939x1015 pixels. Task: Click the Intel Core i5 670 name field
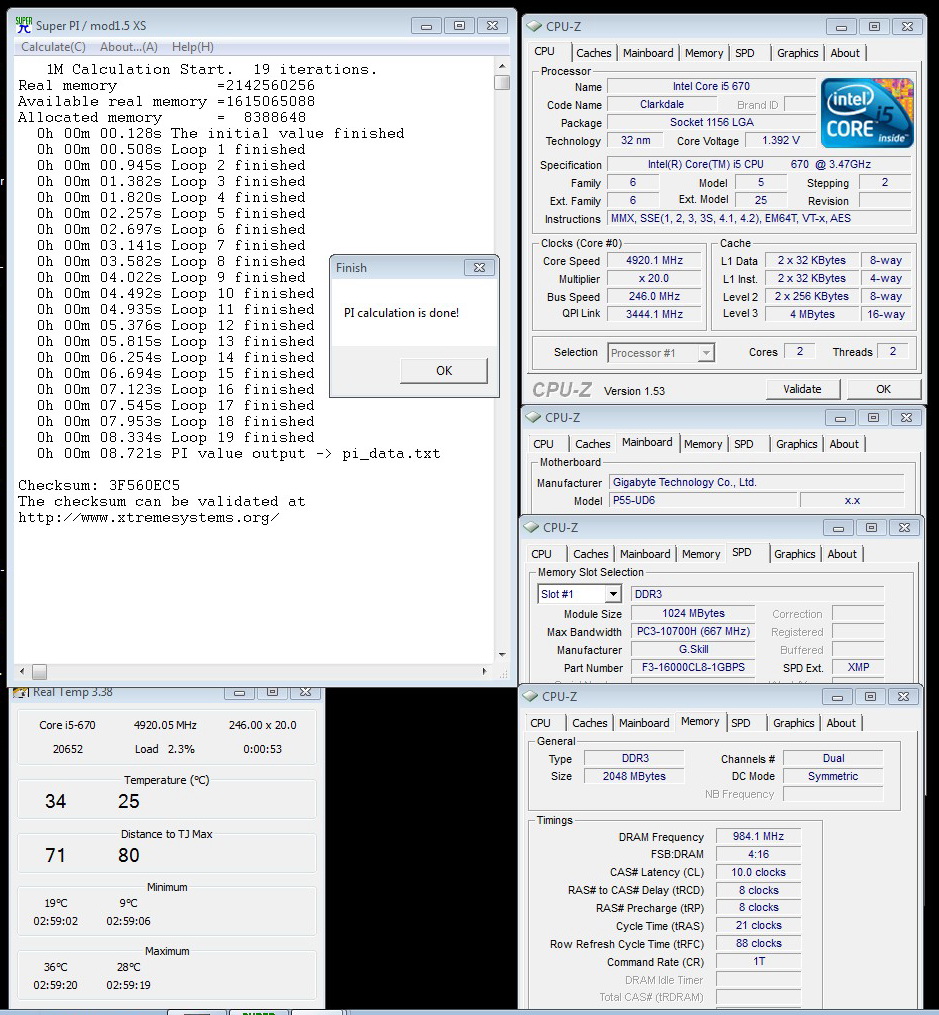[711, 86]
